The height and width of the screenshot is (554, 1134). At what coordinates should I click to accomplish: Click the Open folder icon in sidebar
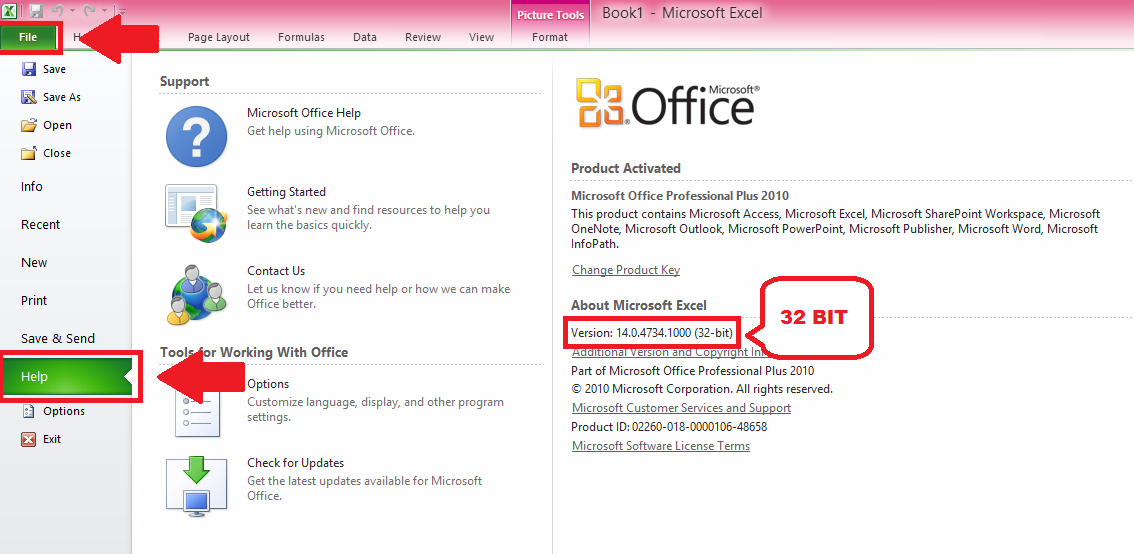29,125
